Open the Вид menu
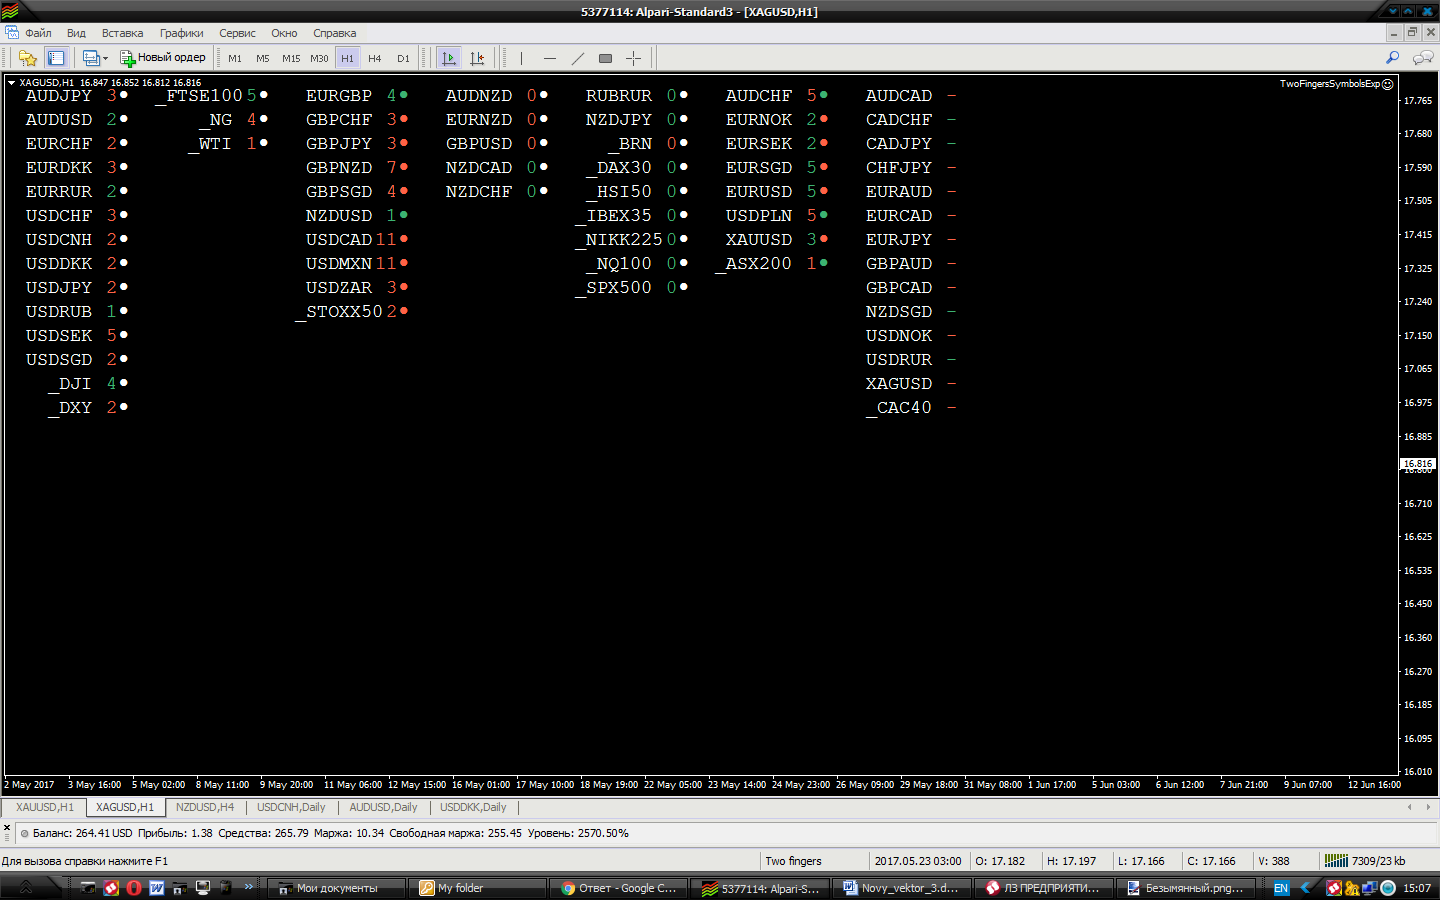 76,33
